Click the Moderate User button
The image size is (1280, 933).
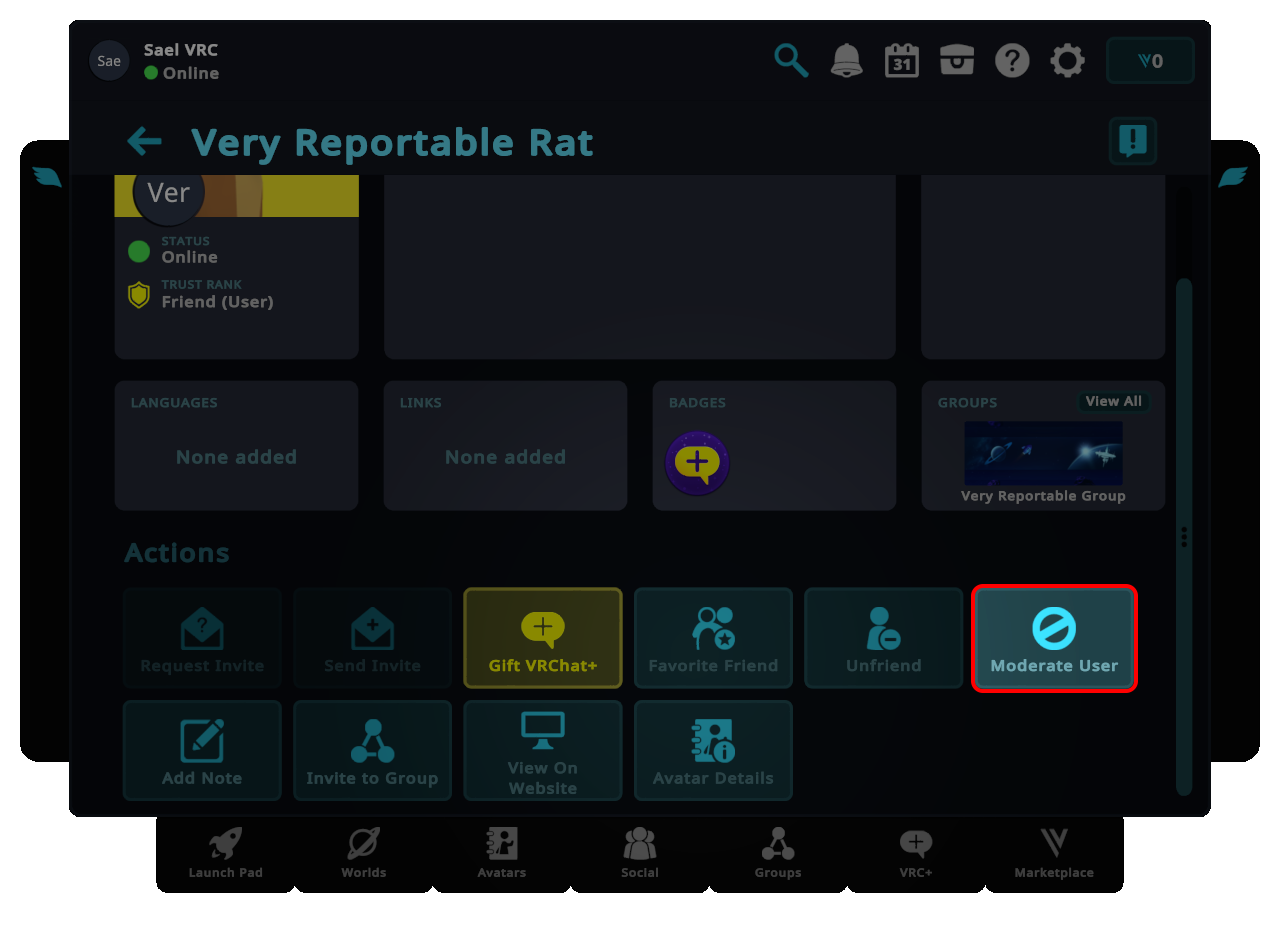tap(1054, 639)
